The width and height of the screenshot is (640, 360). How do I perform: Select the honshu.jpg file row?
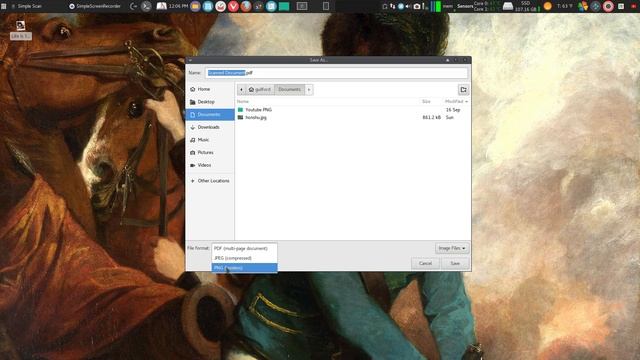pyautogui.click(x=352, y=118)
